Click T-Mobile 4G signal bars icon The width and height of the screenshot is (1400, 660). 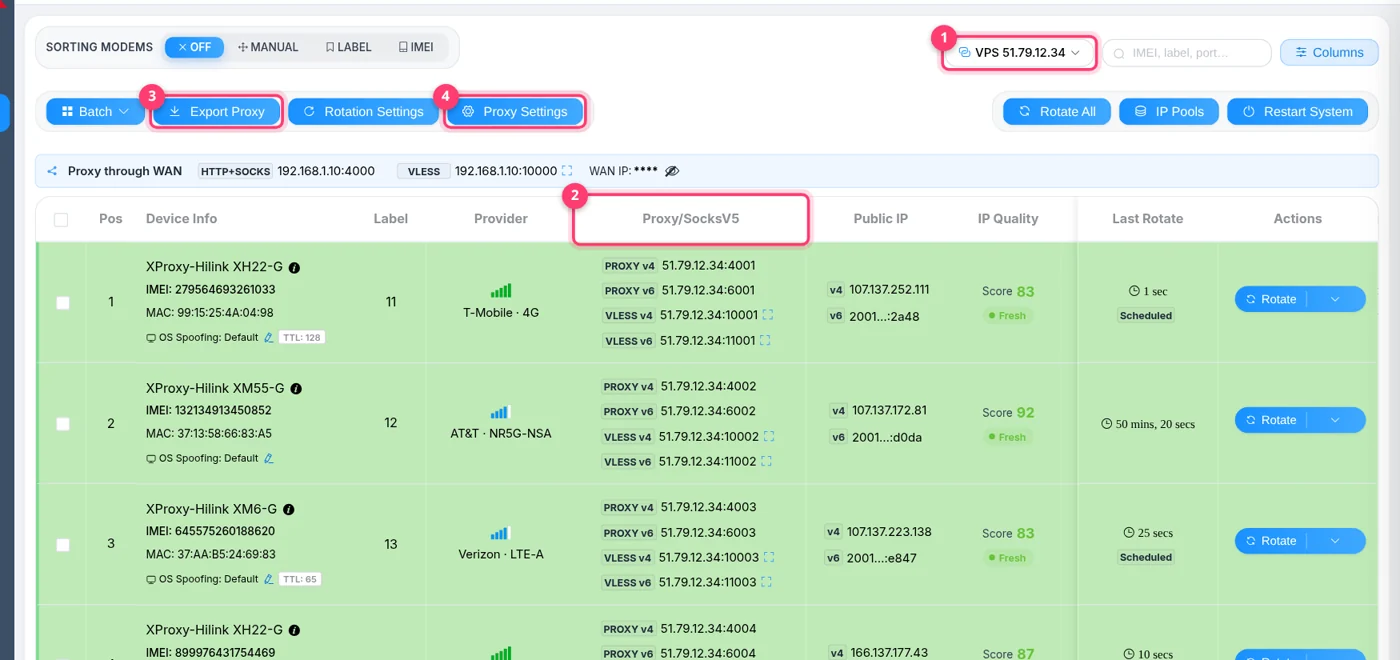point(501,291)
